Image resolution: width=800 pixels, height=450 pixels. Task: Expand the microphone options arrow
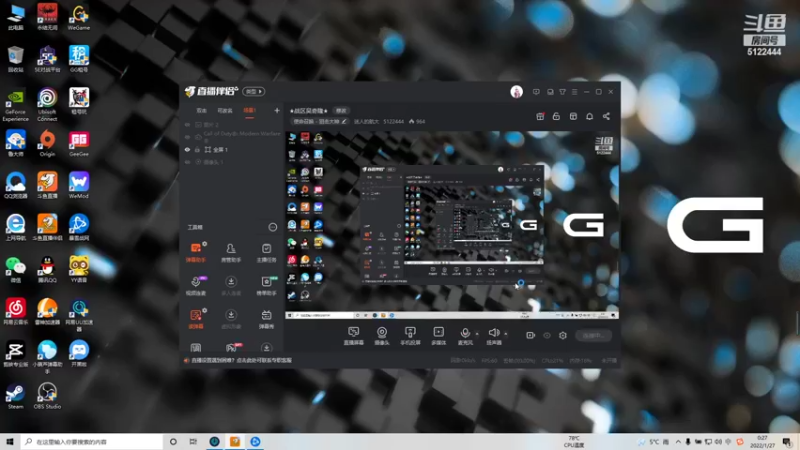477,334
